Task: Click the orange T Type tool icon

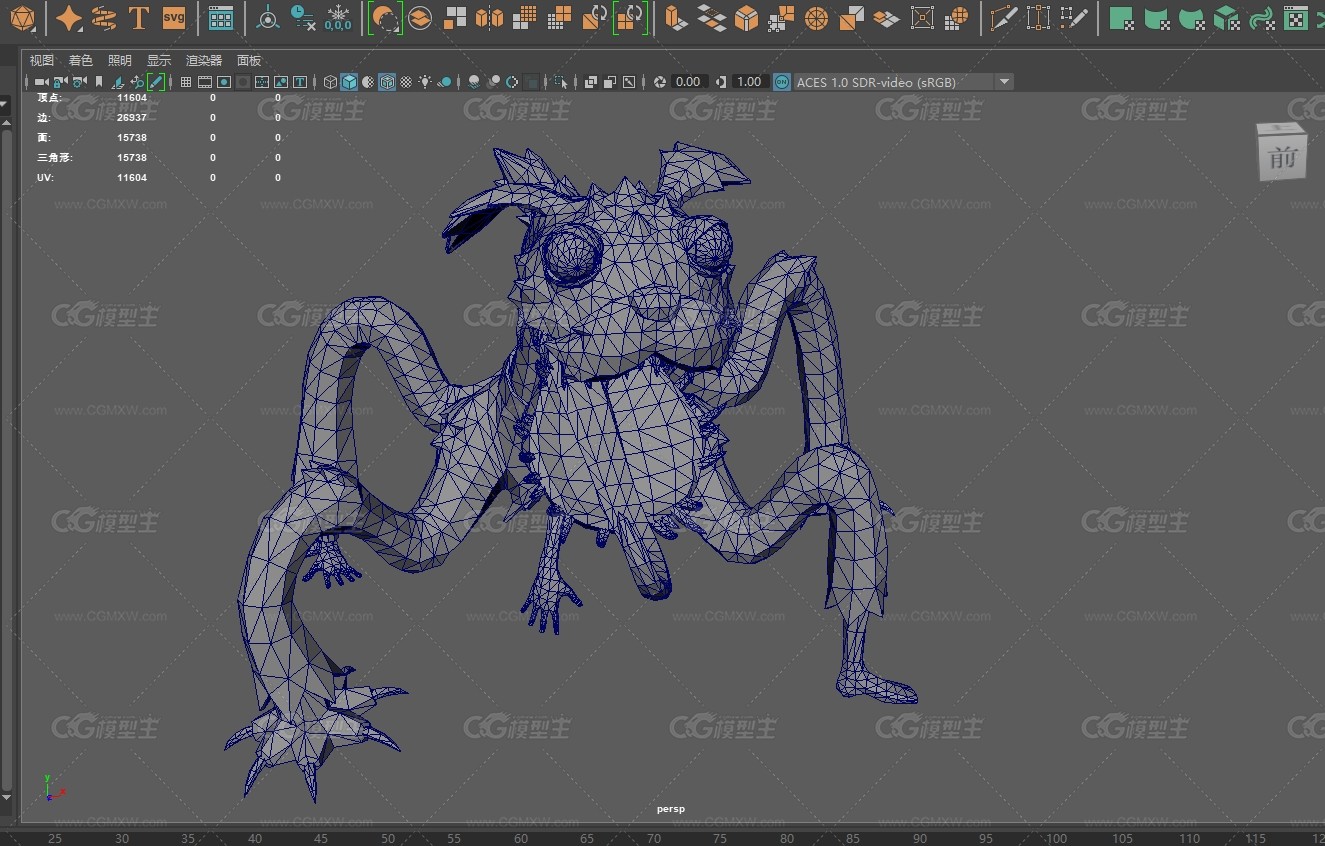Action: [x=139, y=17]
